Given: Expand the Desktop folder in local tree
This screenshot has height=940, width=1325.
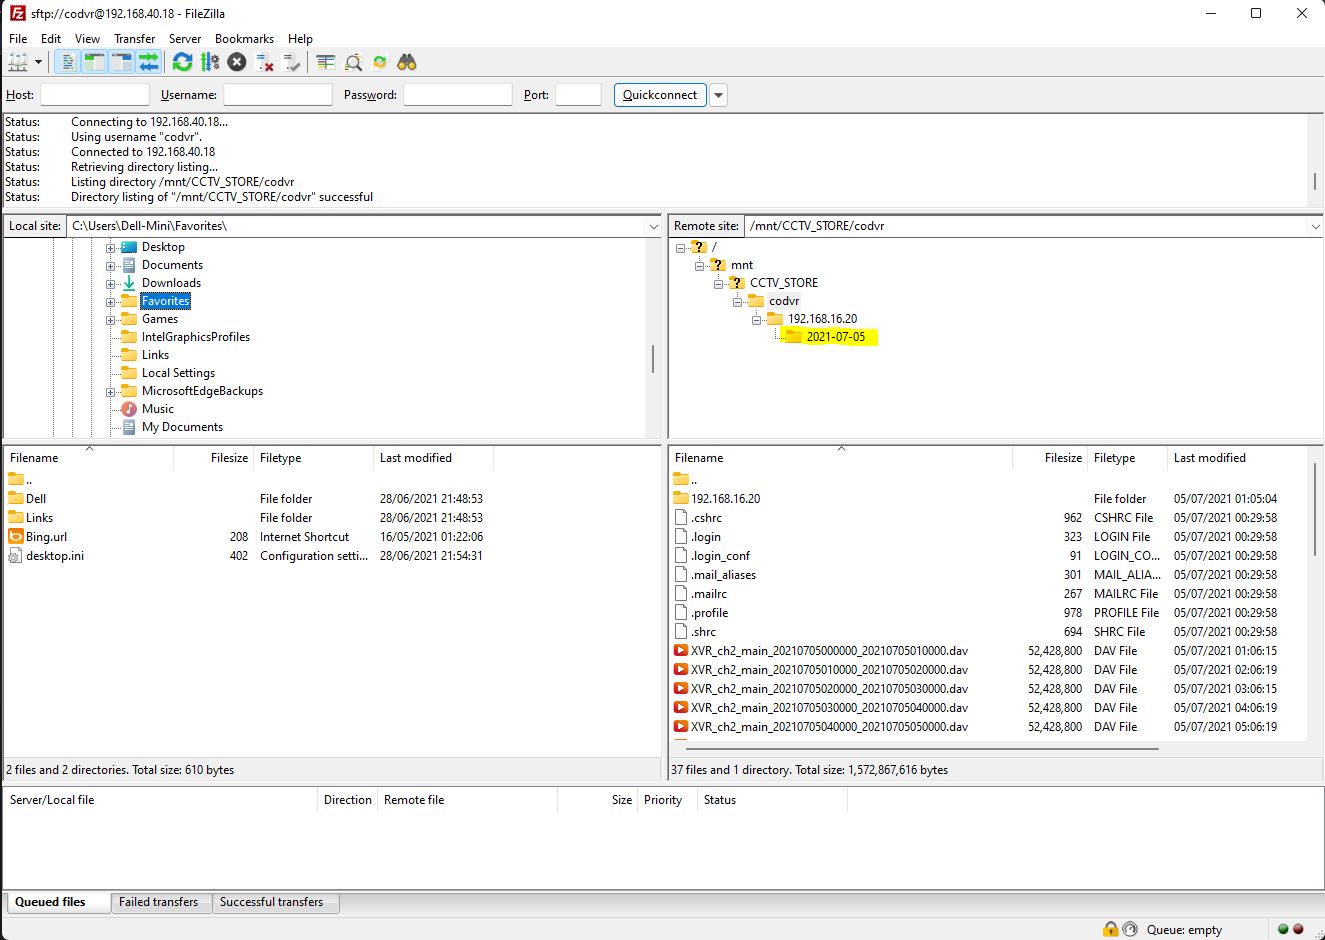Looking at the screenshot, I should coord(111,247).
